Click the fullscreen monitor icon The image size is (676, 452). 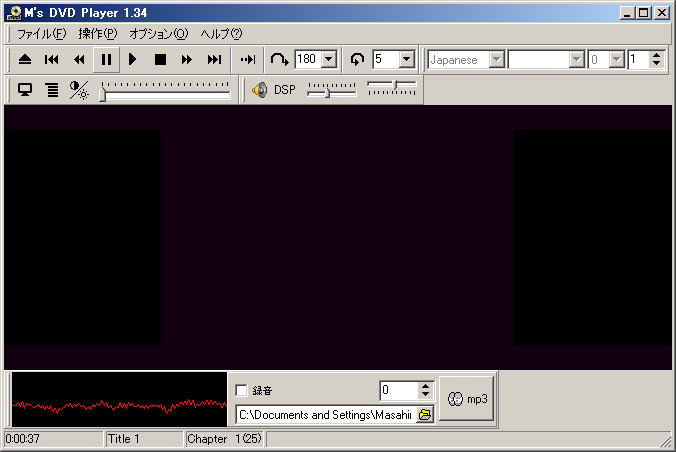(x=25, y=90)
